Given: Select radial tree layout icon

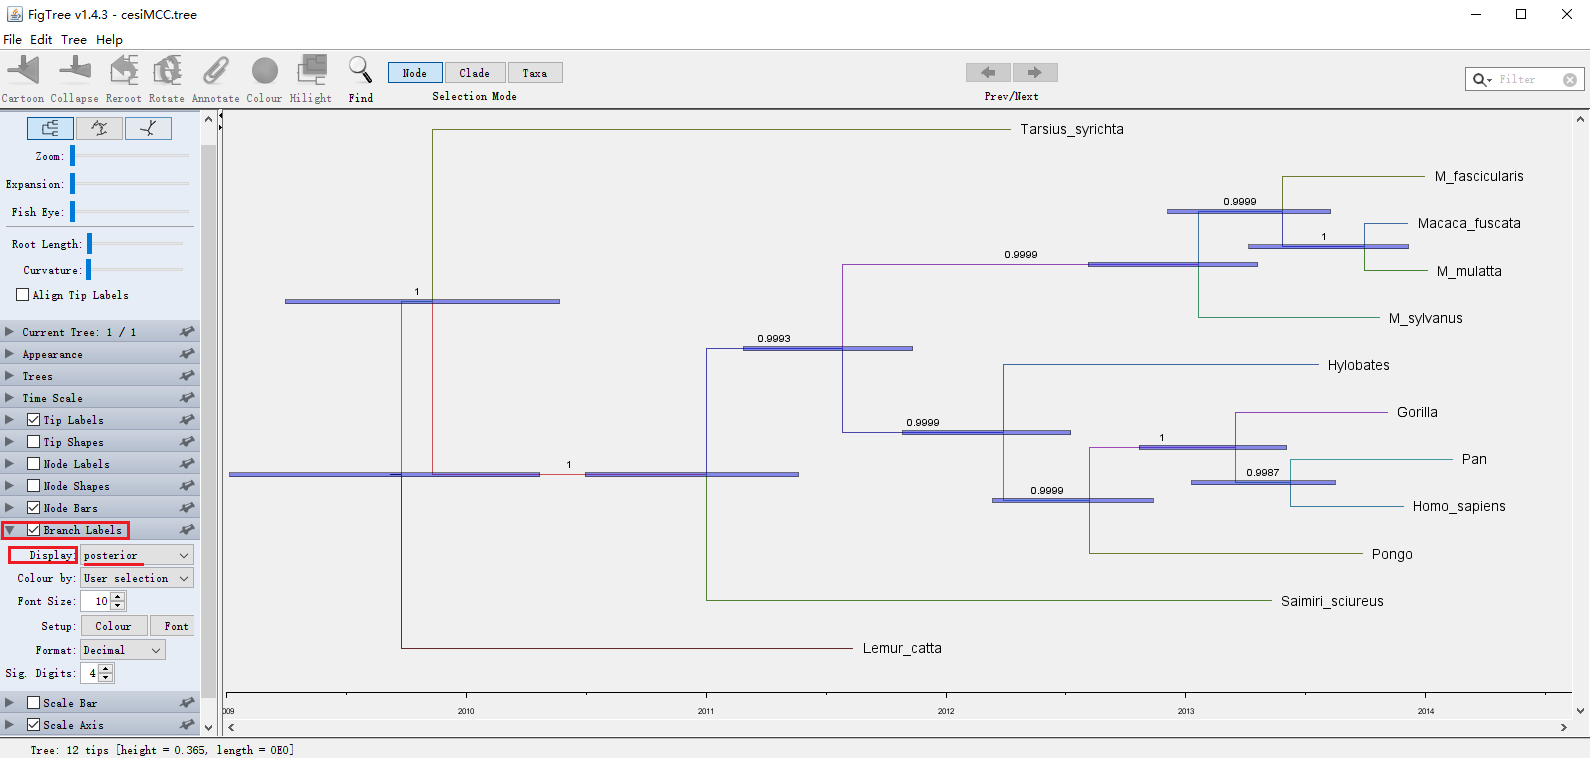Looking at the screenshot, I should pyautogui.click(x=148, y=128).
